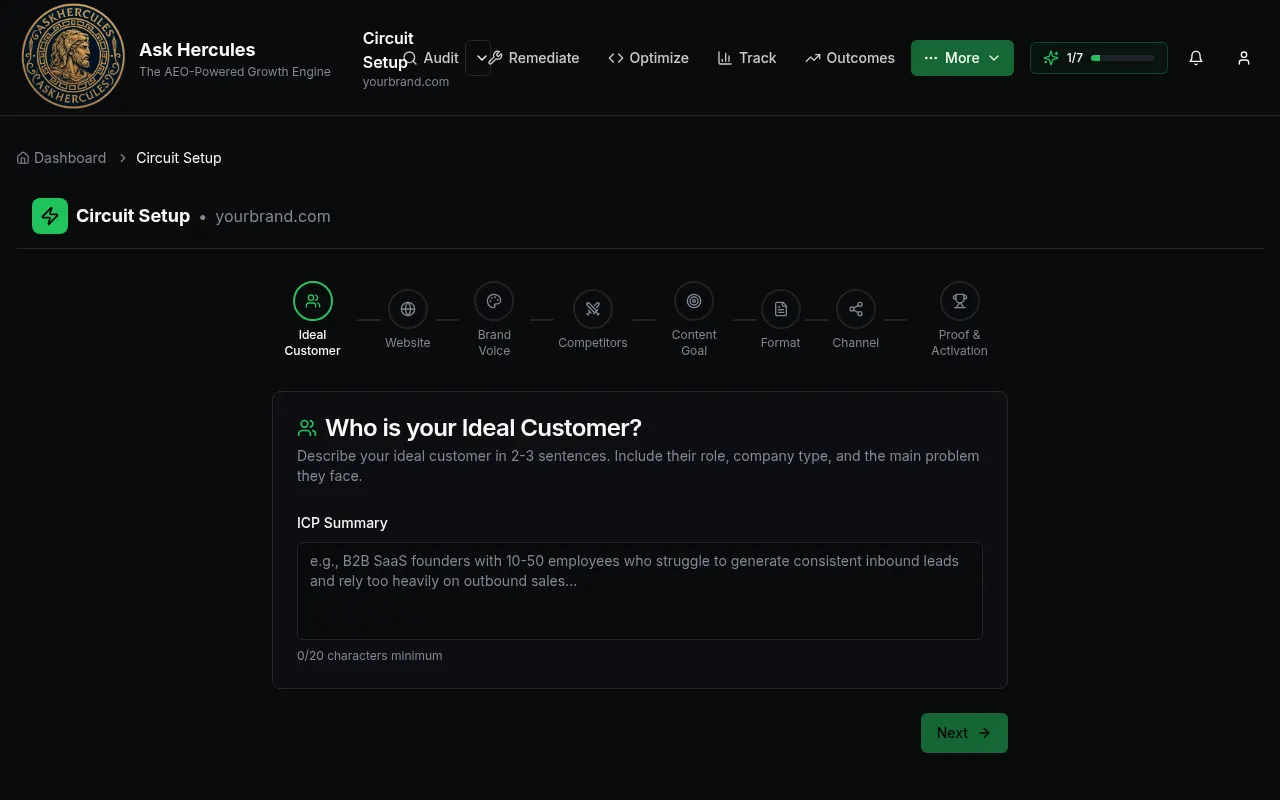Click the ICP Summary label
Image resolution: width=1280 pixels, height=800 pixels.
pos(342,523)
